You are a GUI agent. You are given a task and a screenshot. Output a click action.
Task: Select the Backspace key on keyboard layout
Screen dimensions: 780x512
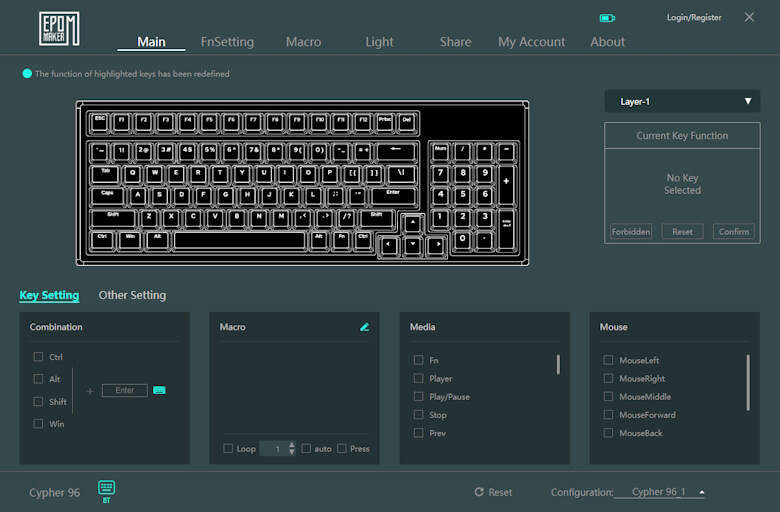[x=396, y=151]
